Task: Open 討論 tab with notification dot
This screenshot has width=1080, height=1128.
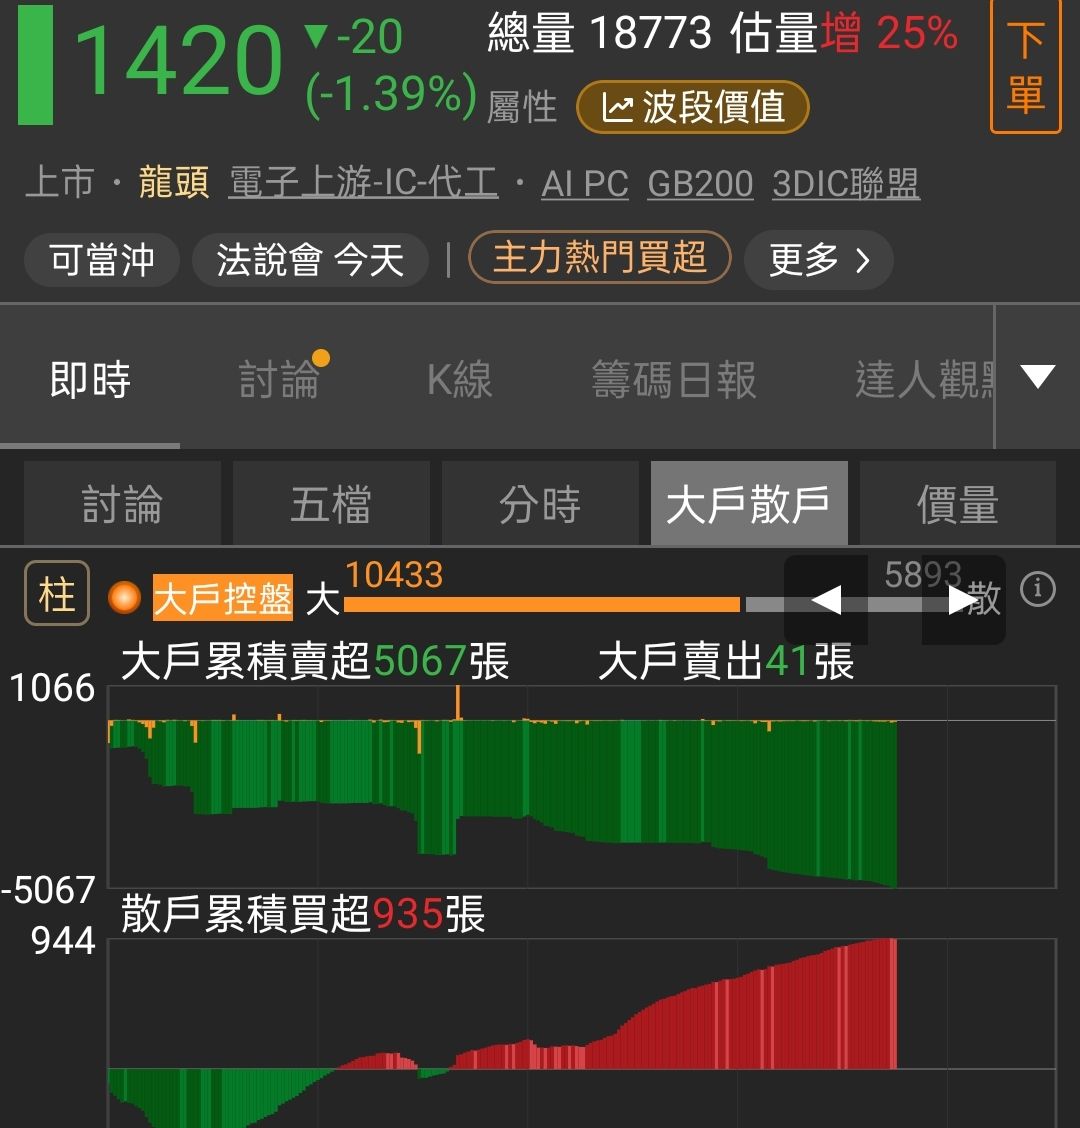Action: [x=280, y=380]
